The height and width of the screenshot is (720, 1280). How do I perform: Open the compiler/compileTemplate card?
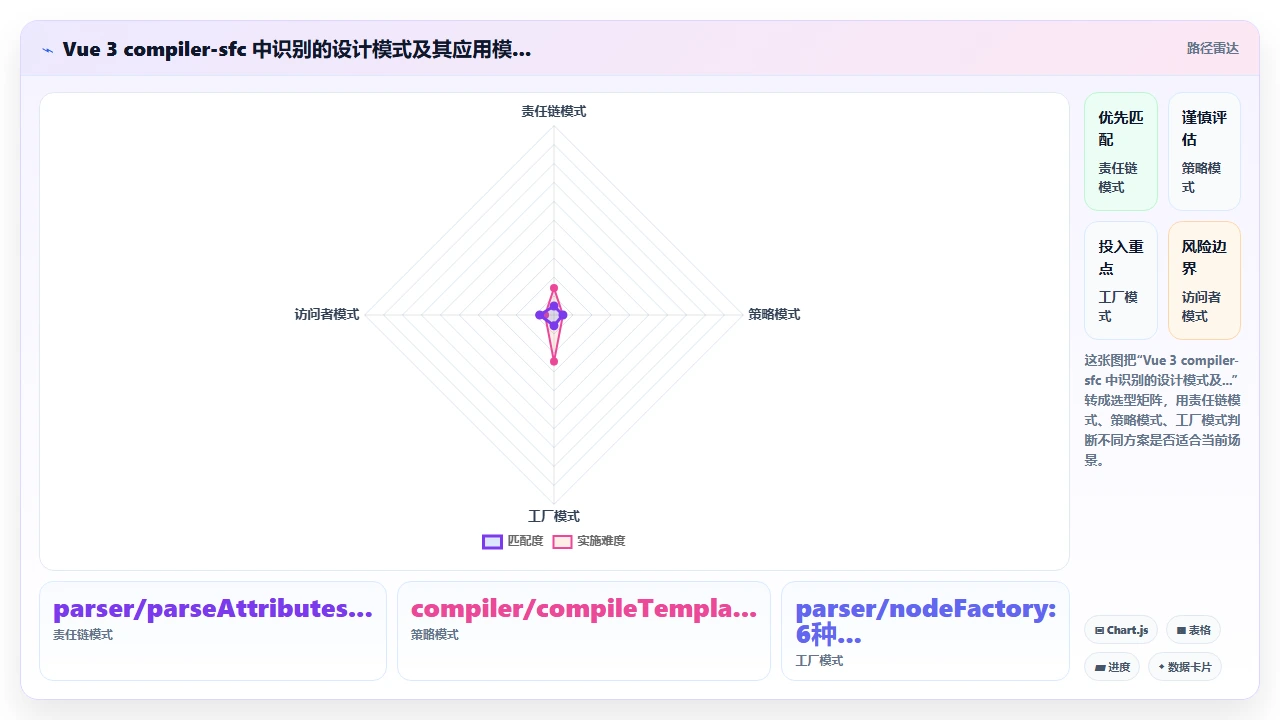click(584, 631)
